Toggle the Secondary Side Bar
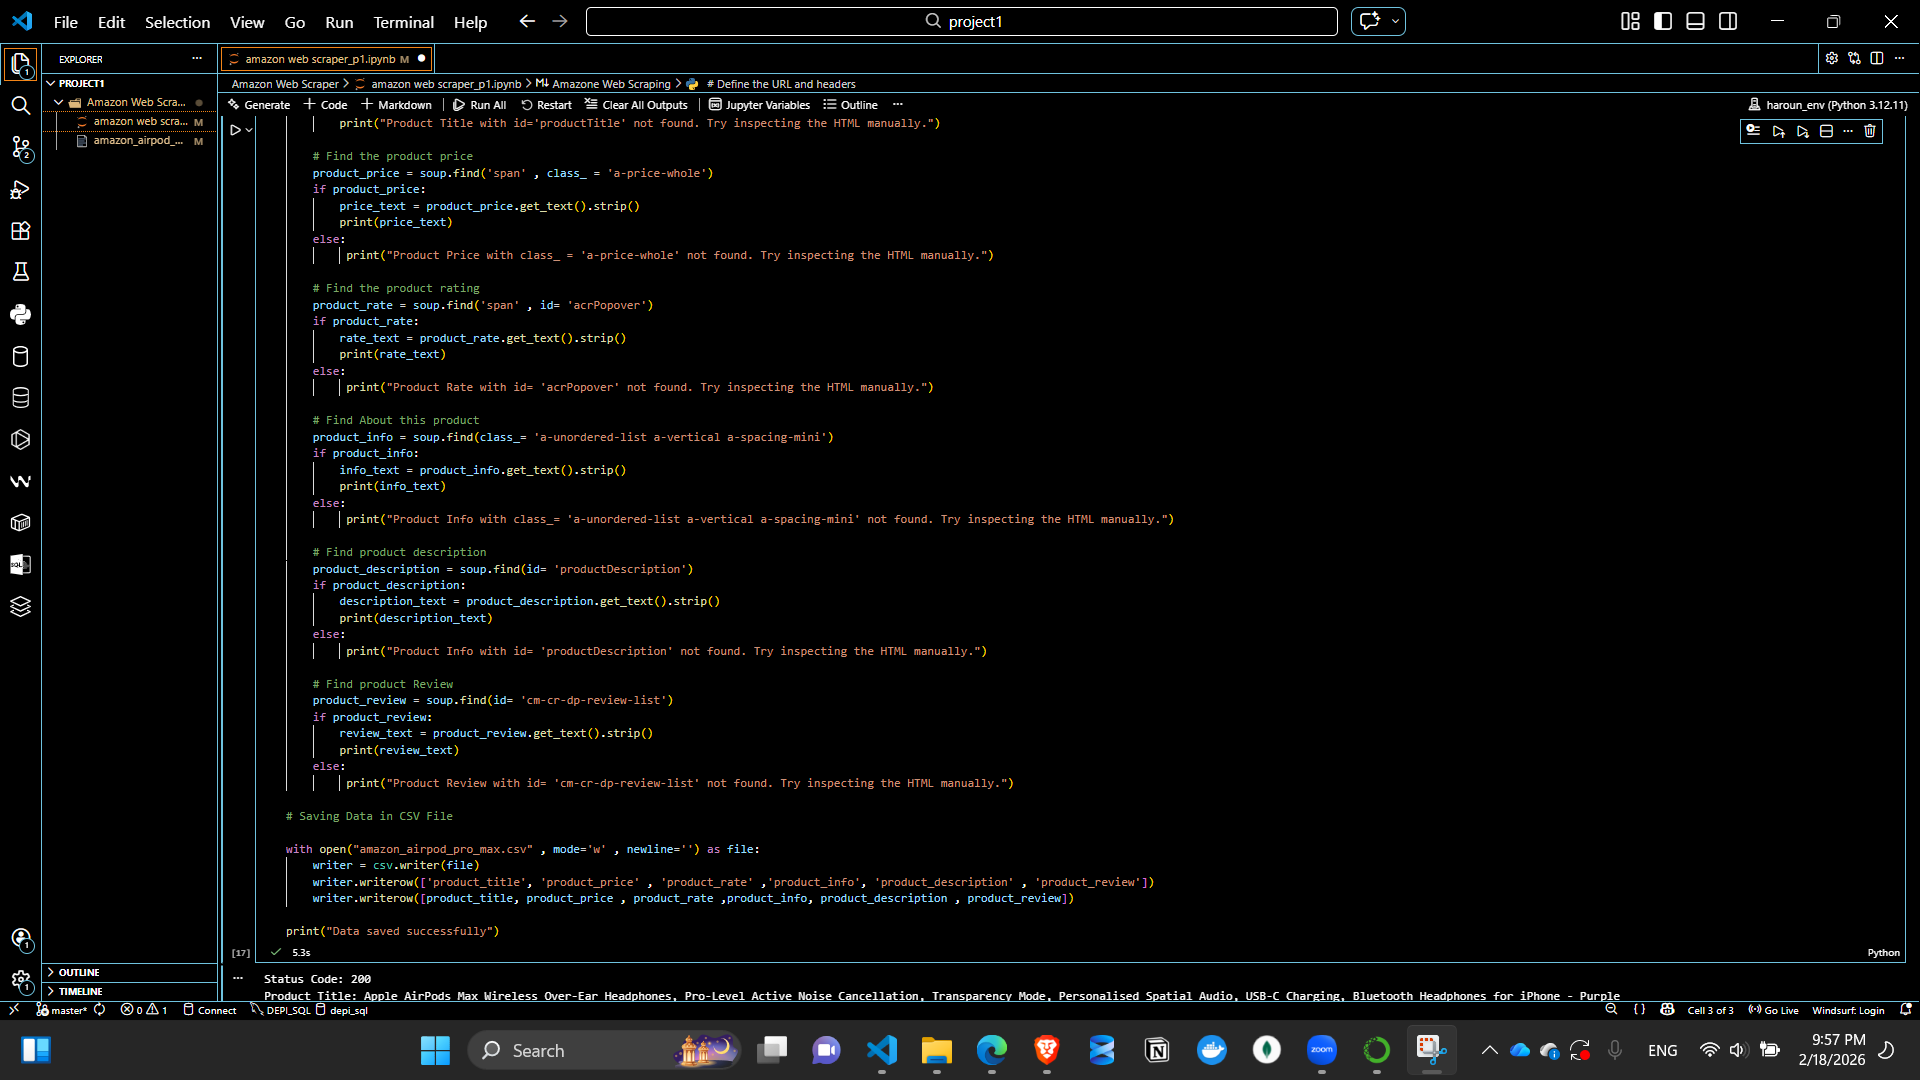 tap(1729, 21)
